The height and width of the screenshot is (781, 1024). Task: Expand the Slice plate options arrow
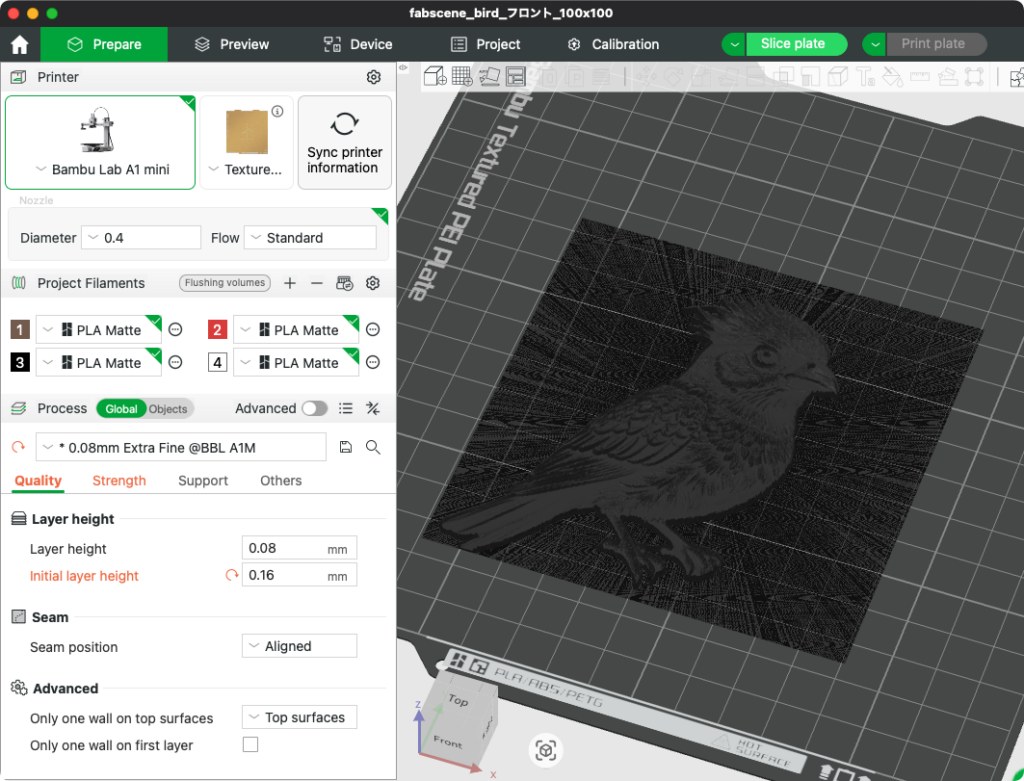(734, 44)
